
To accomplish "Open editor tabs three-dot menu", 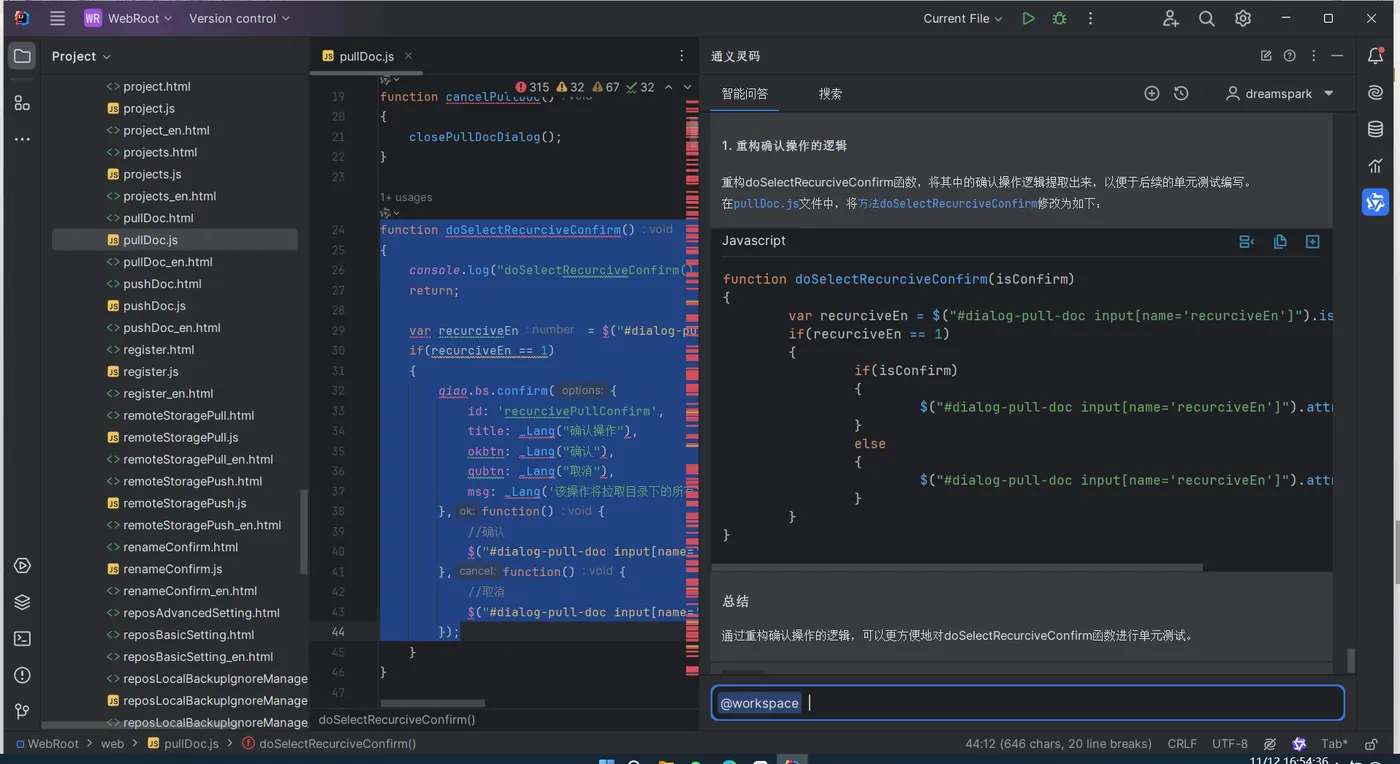I will coord(682,56).
